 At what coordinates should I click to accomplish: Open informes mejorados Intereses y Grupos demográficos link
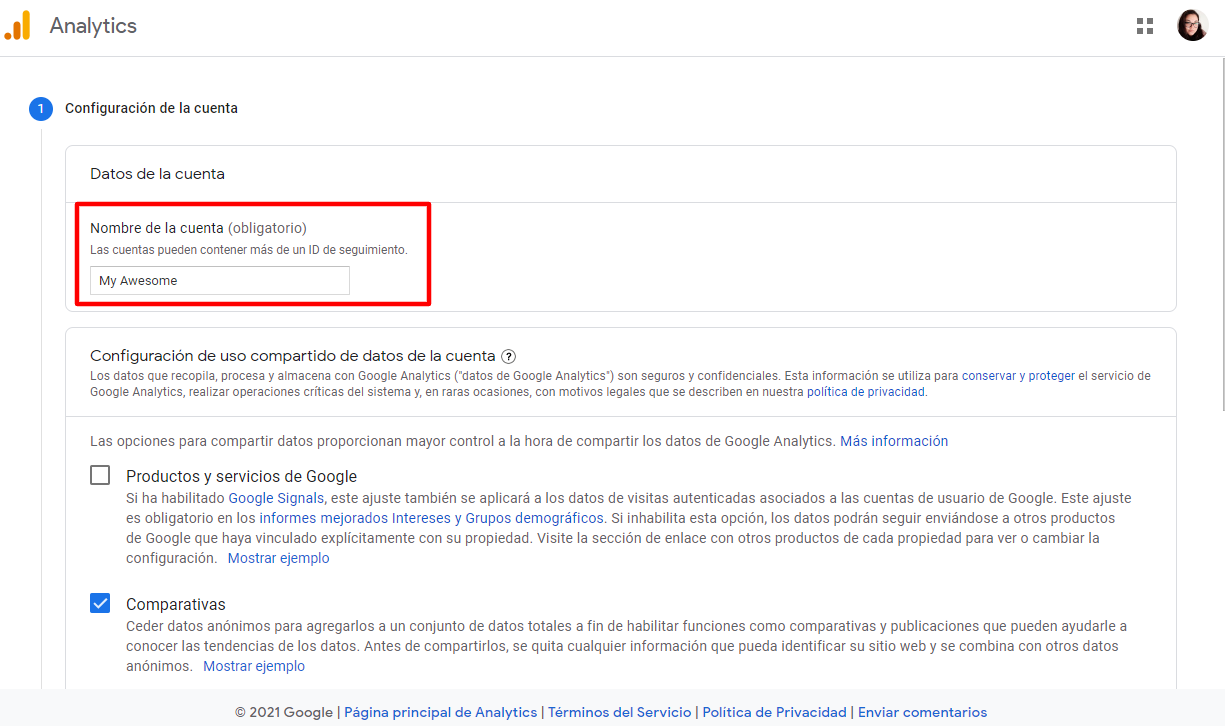(x=431, y=518)
